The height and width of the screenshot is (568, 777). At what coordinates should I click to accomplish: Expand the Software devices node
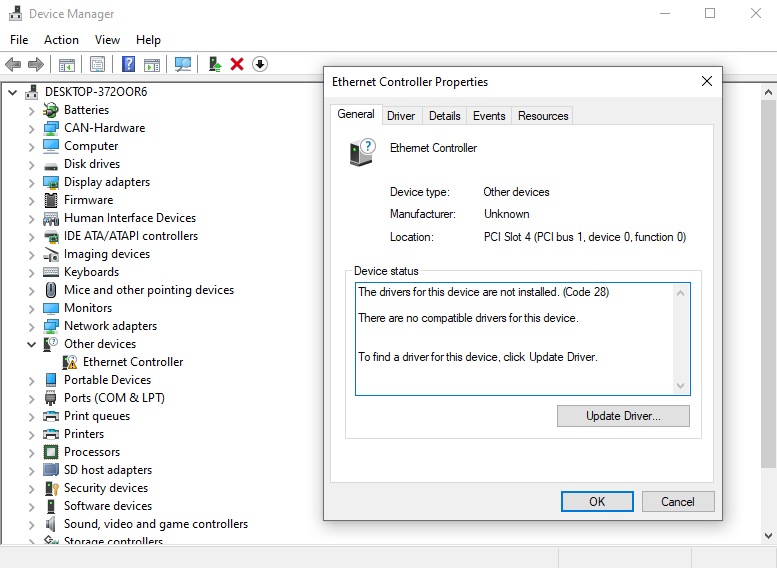(32, 507)
